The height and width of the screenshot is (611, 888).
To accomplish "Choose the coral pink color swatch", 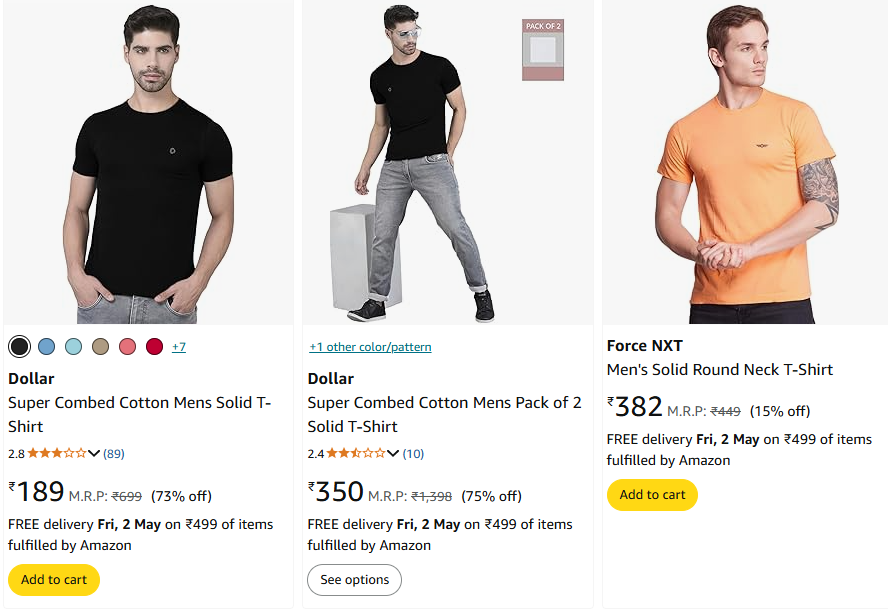I will point(127,346).
